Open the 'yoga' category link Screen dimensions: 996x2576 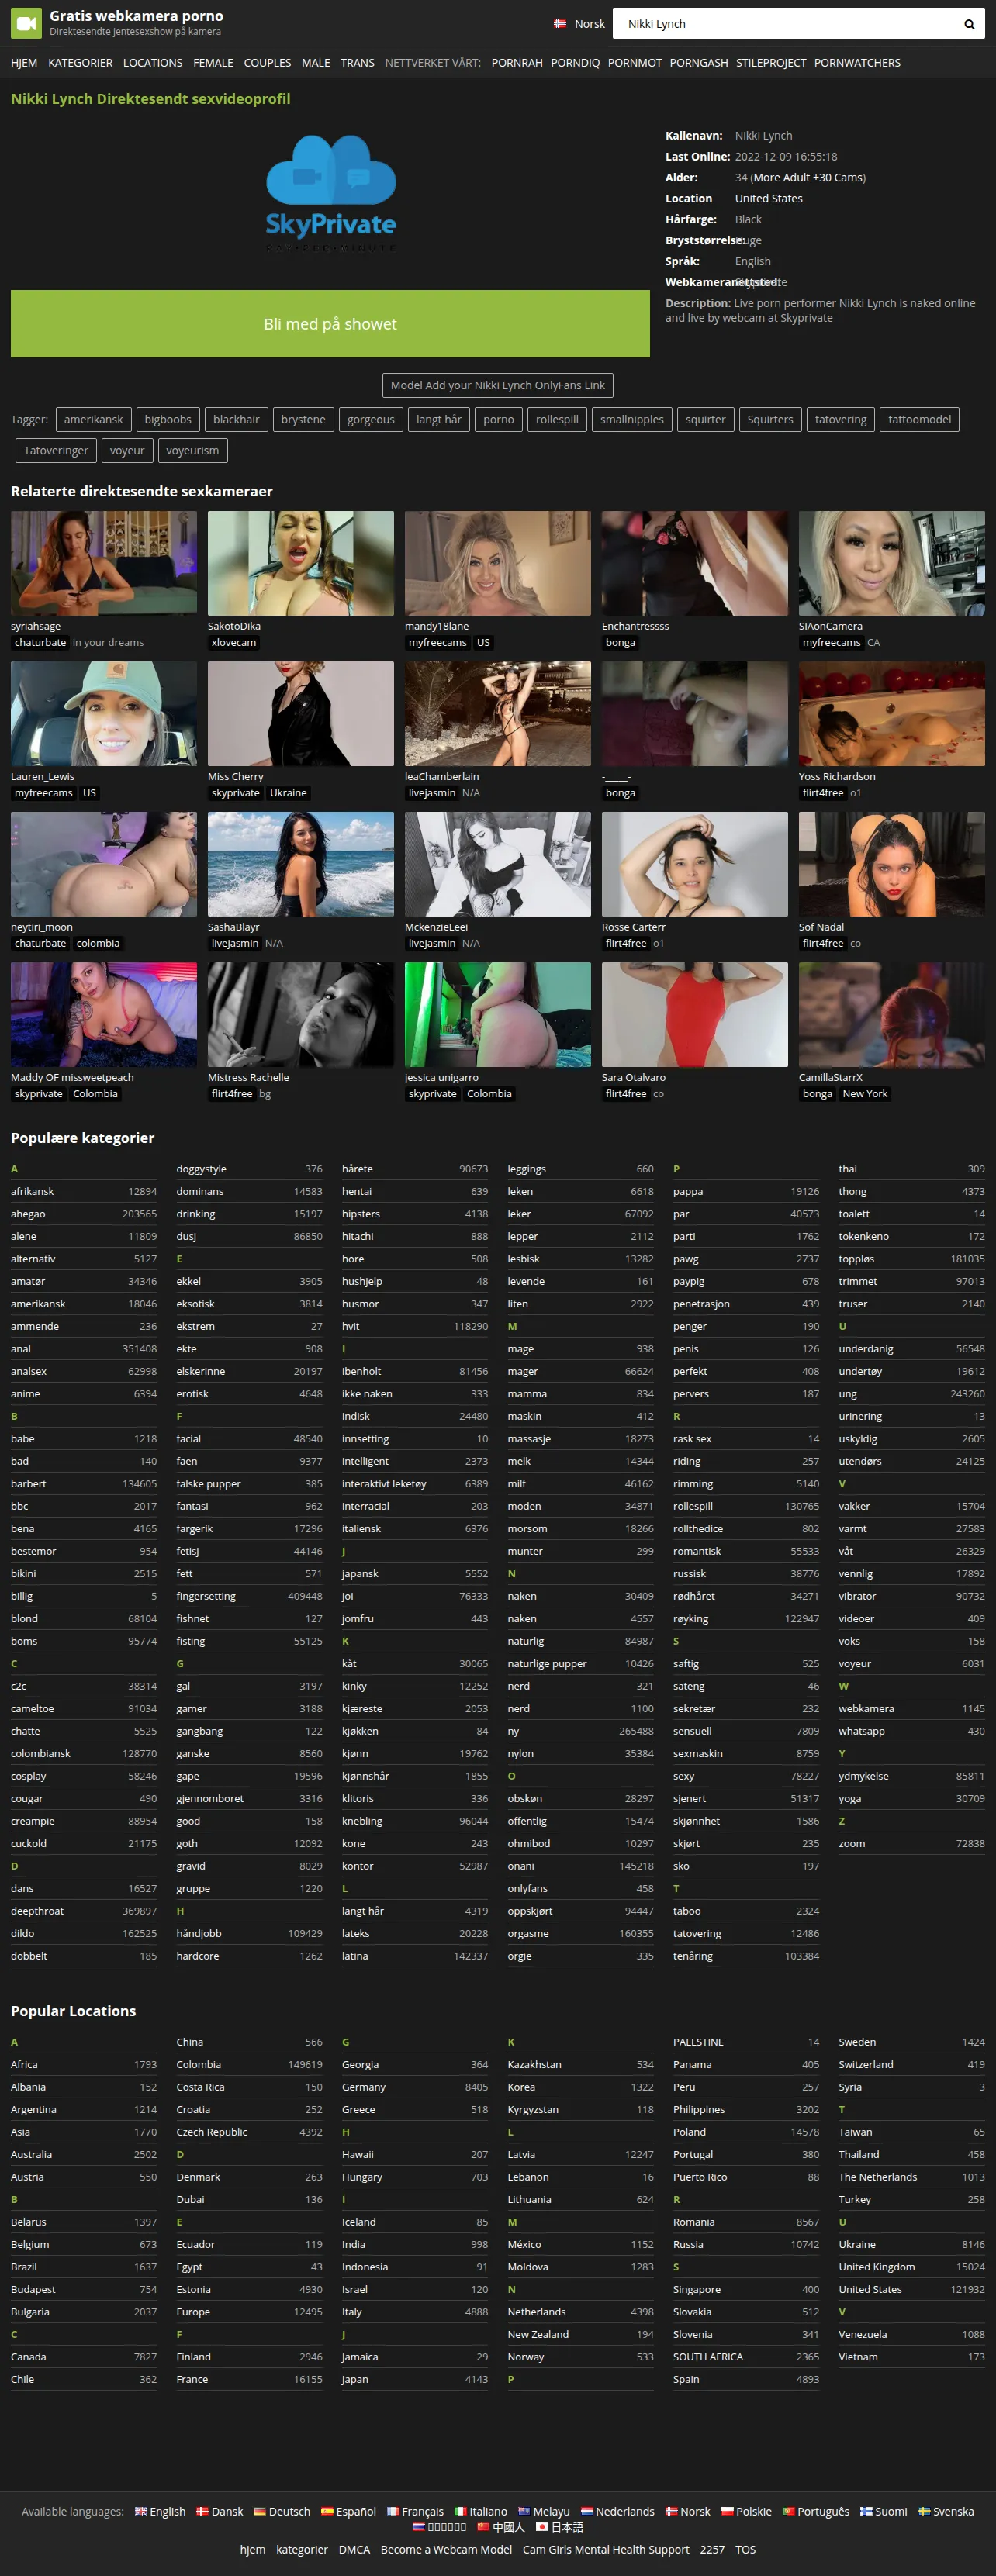pos(850,1798)
